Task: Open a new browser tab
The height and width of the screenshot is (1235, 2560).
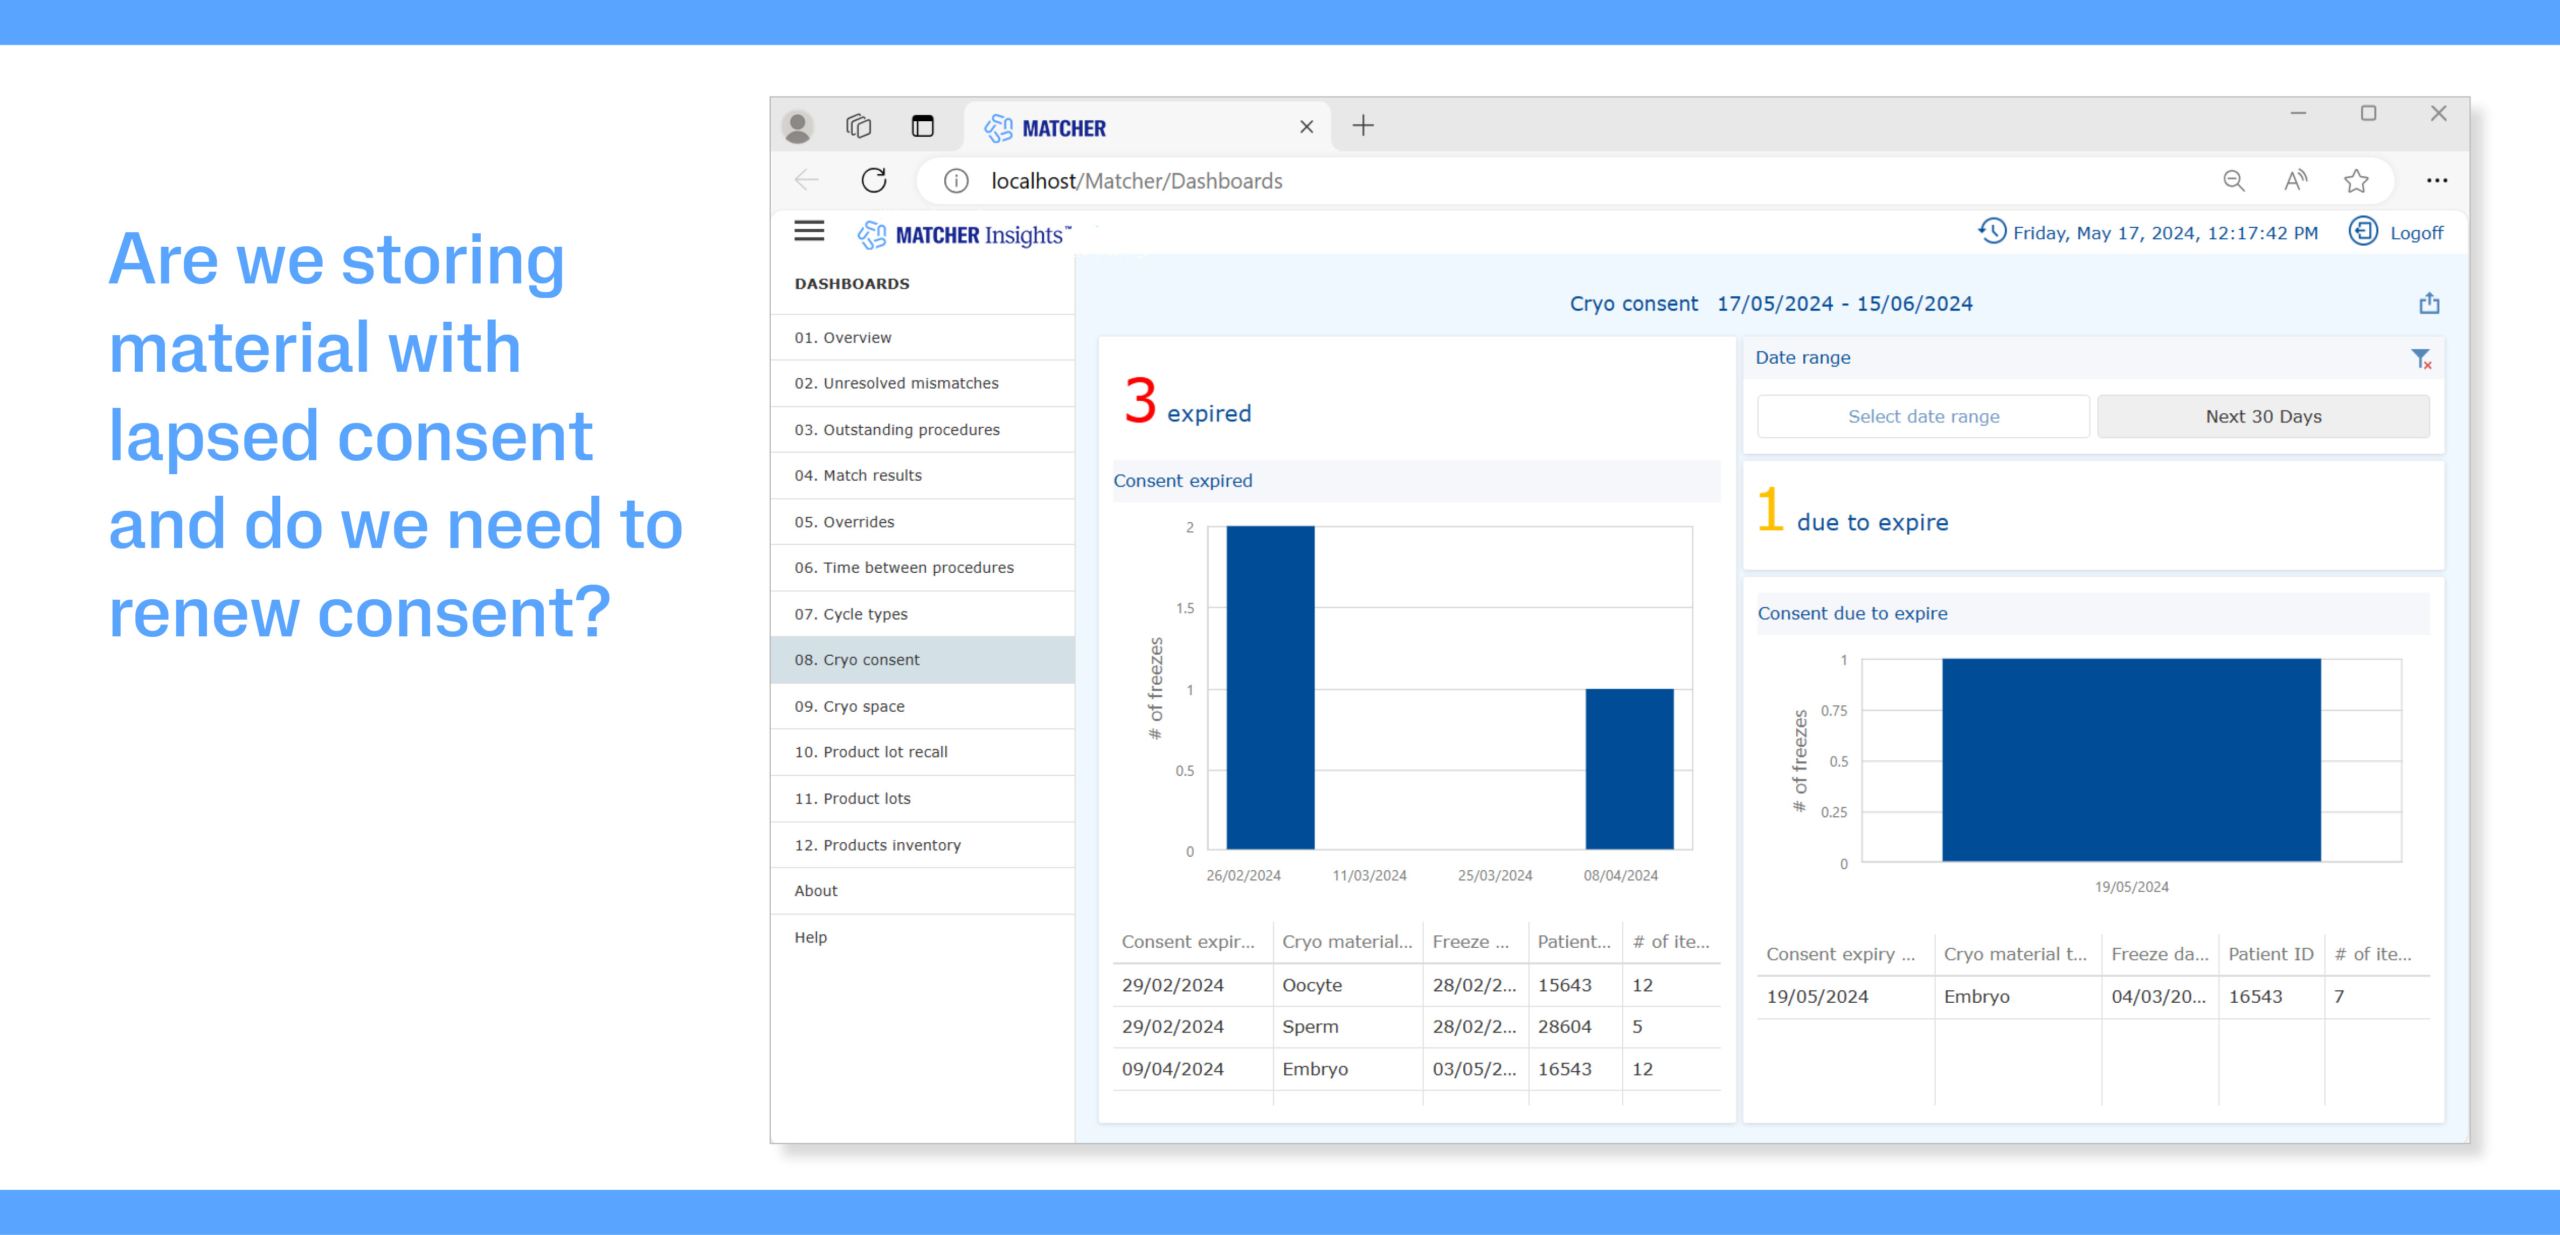Action: coord(1363,126)
